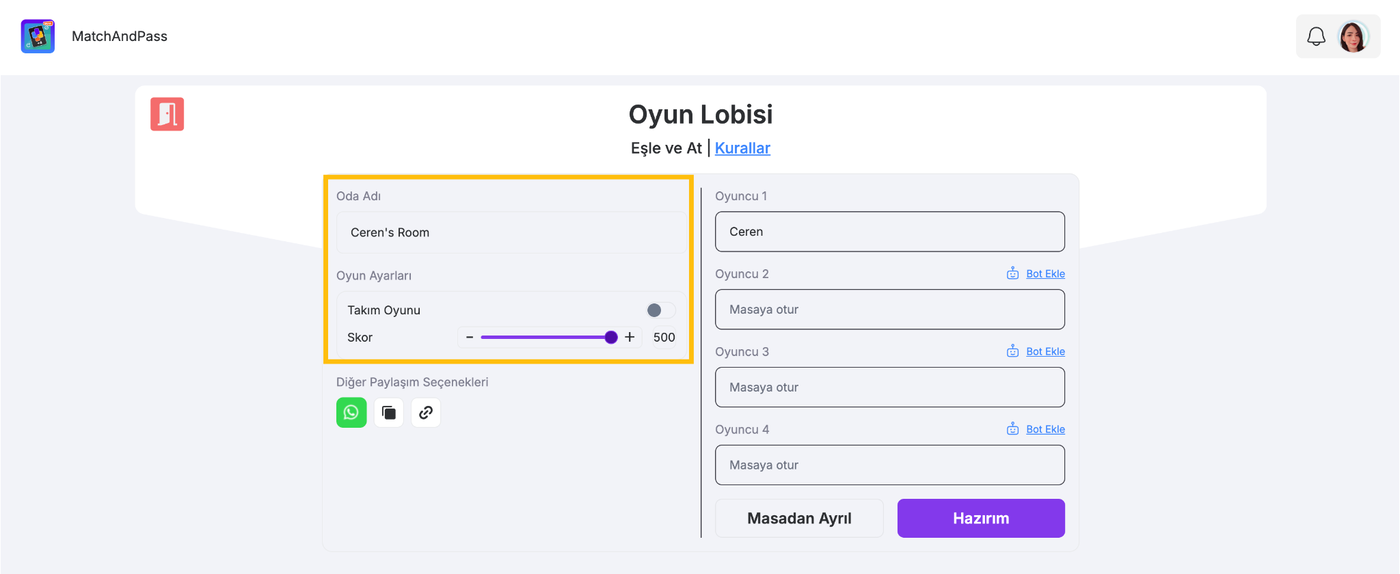Click the MatchAndPass app logo

coord(38,36)
